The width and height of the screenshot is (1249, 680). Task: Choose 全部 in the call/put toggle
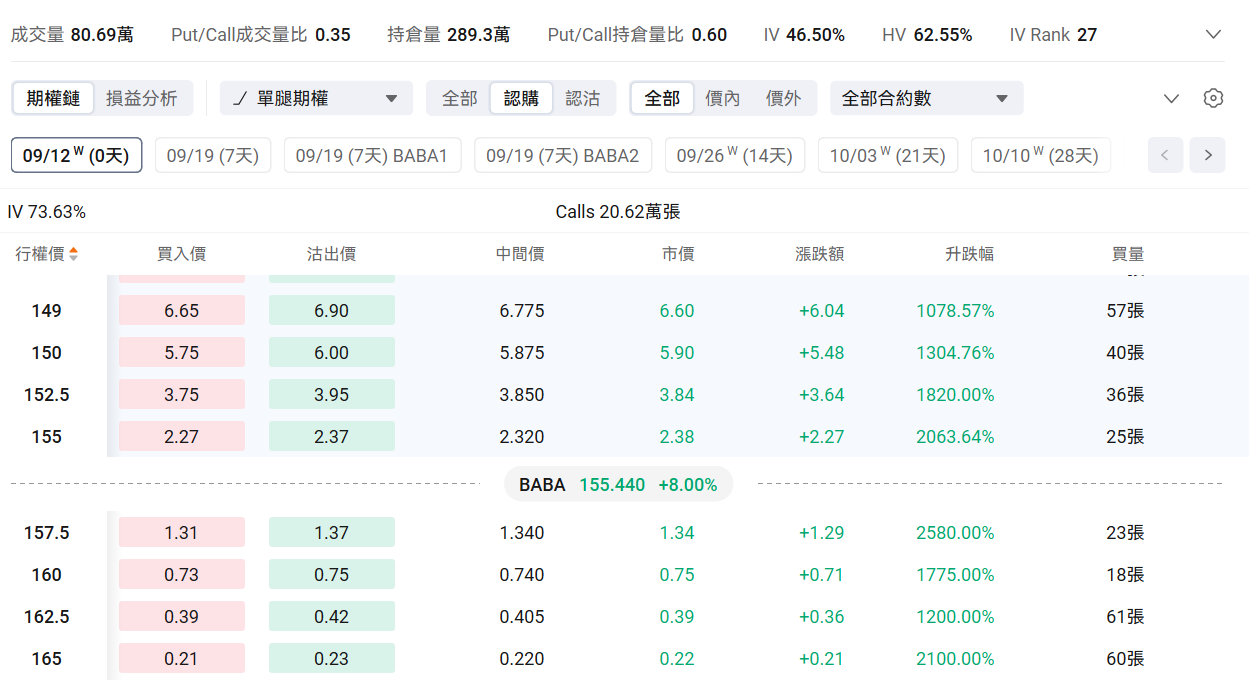click(x=460, y=98)
